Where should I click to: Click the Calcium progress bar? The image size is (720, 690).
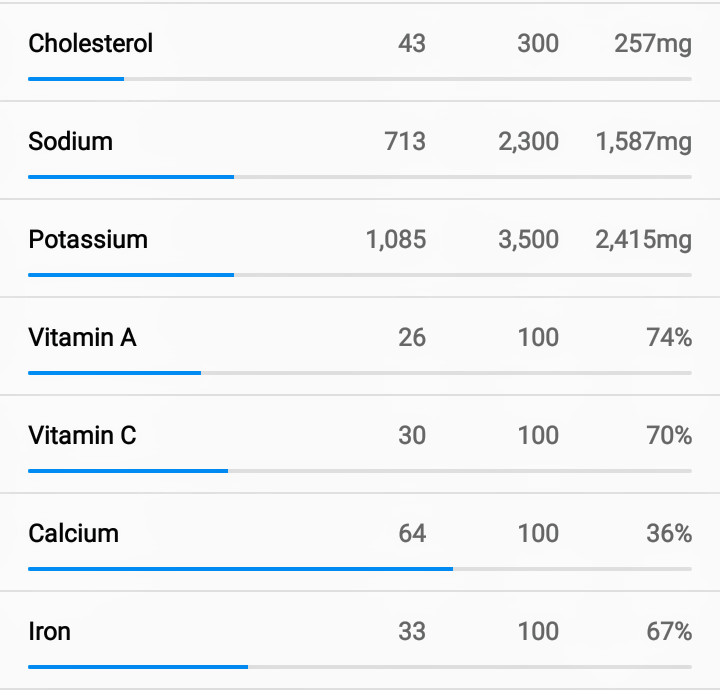point(360,569)
